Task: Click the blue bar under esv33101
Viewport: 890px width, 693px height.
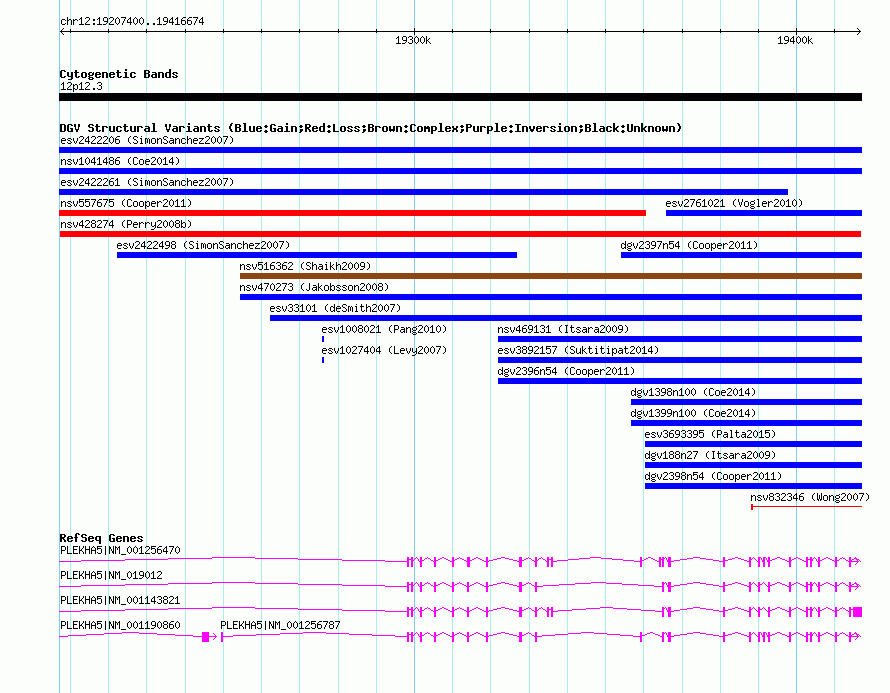Action: [x=566, y=318]
